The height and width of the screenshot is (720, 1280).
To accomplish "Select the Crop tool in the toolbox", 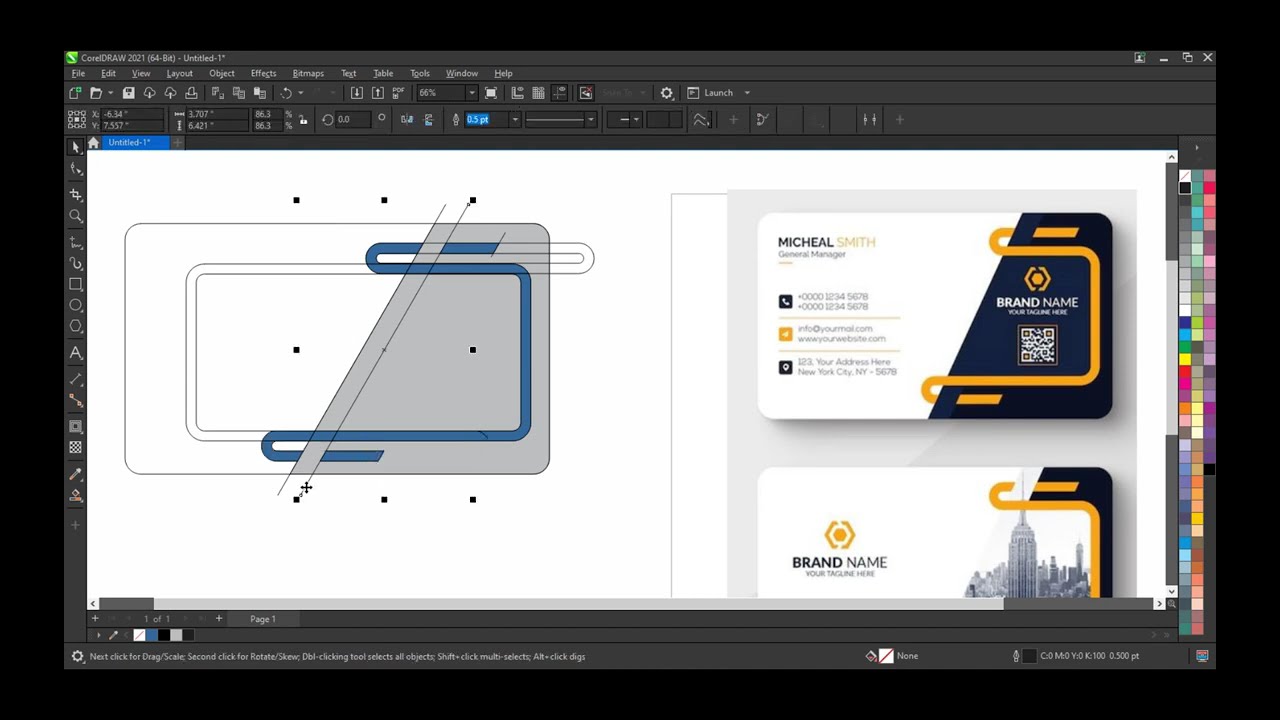I will 76,194.
